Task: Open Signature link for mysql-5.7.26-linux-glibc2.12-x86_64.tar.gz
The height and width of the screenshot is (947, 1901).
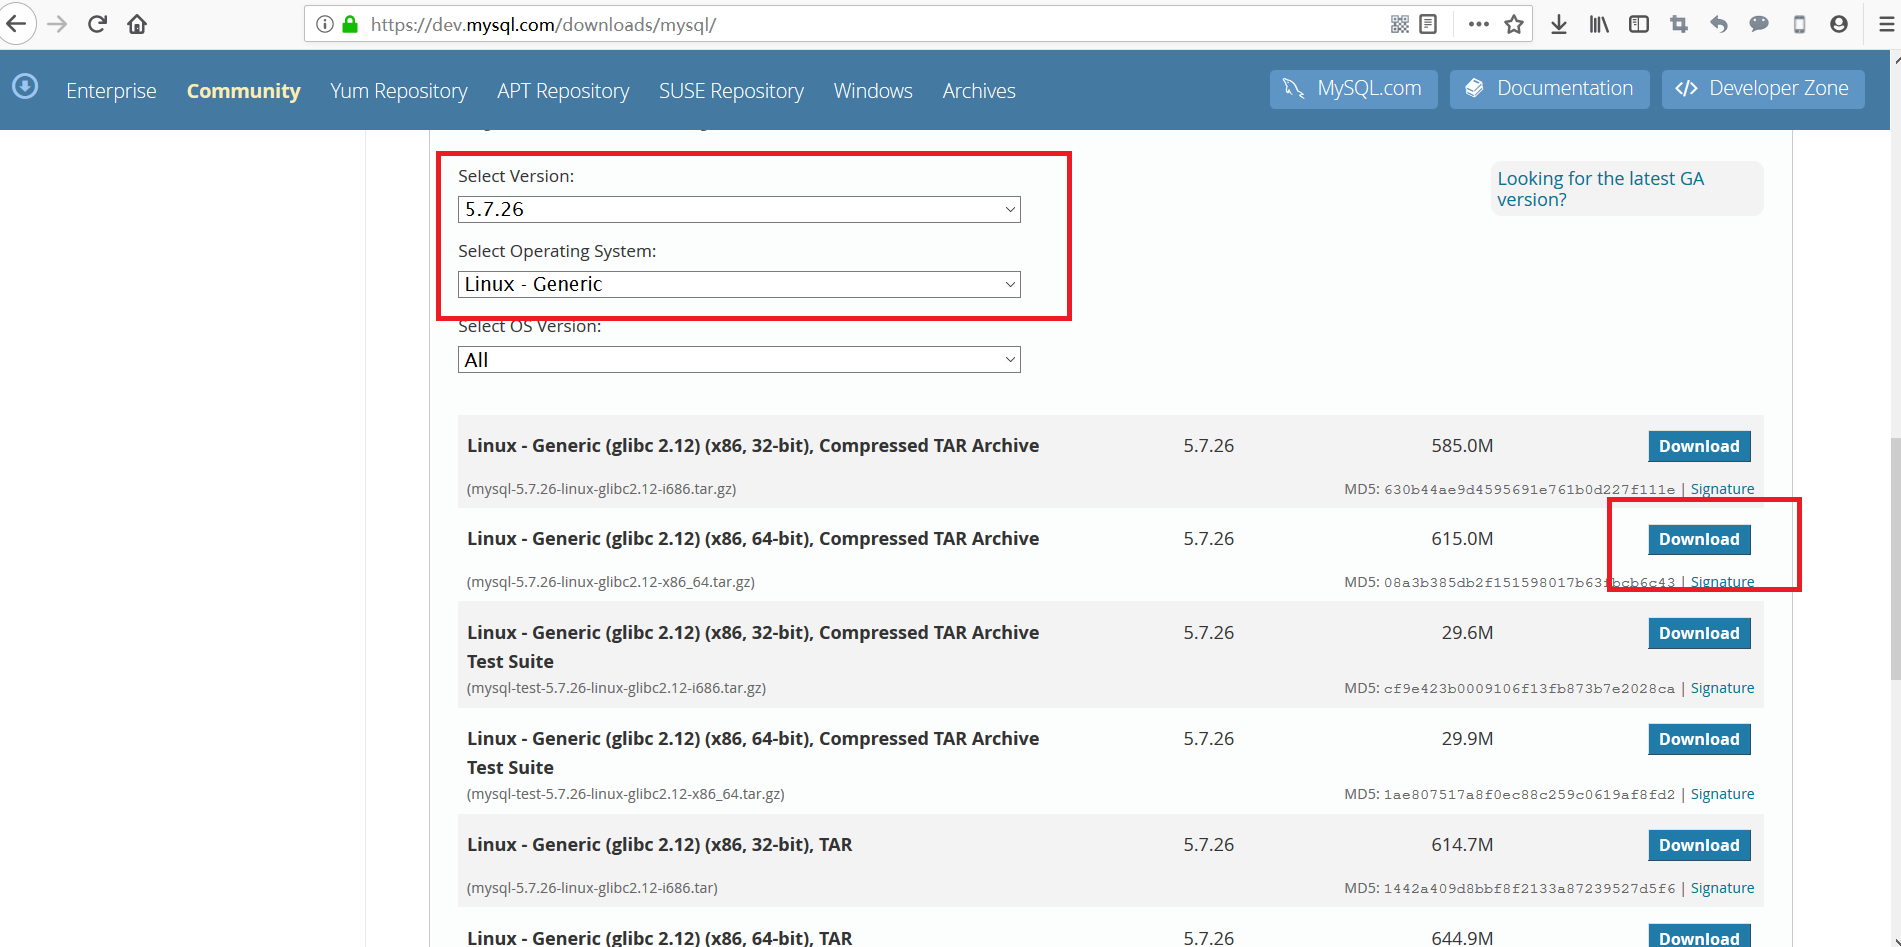Action: (x=1722, y=582)
